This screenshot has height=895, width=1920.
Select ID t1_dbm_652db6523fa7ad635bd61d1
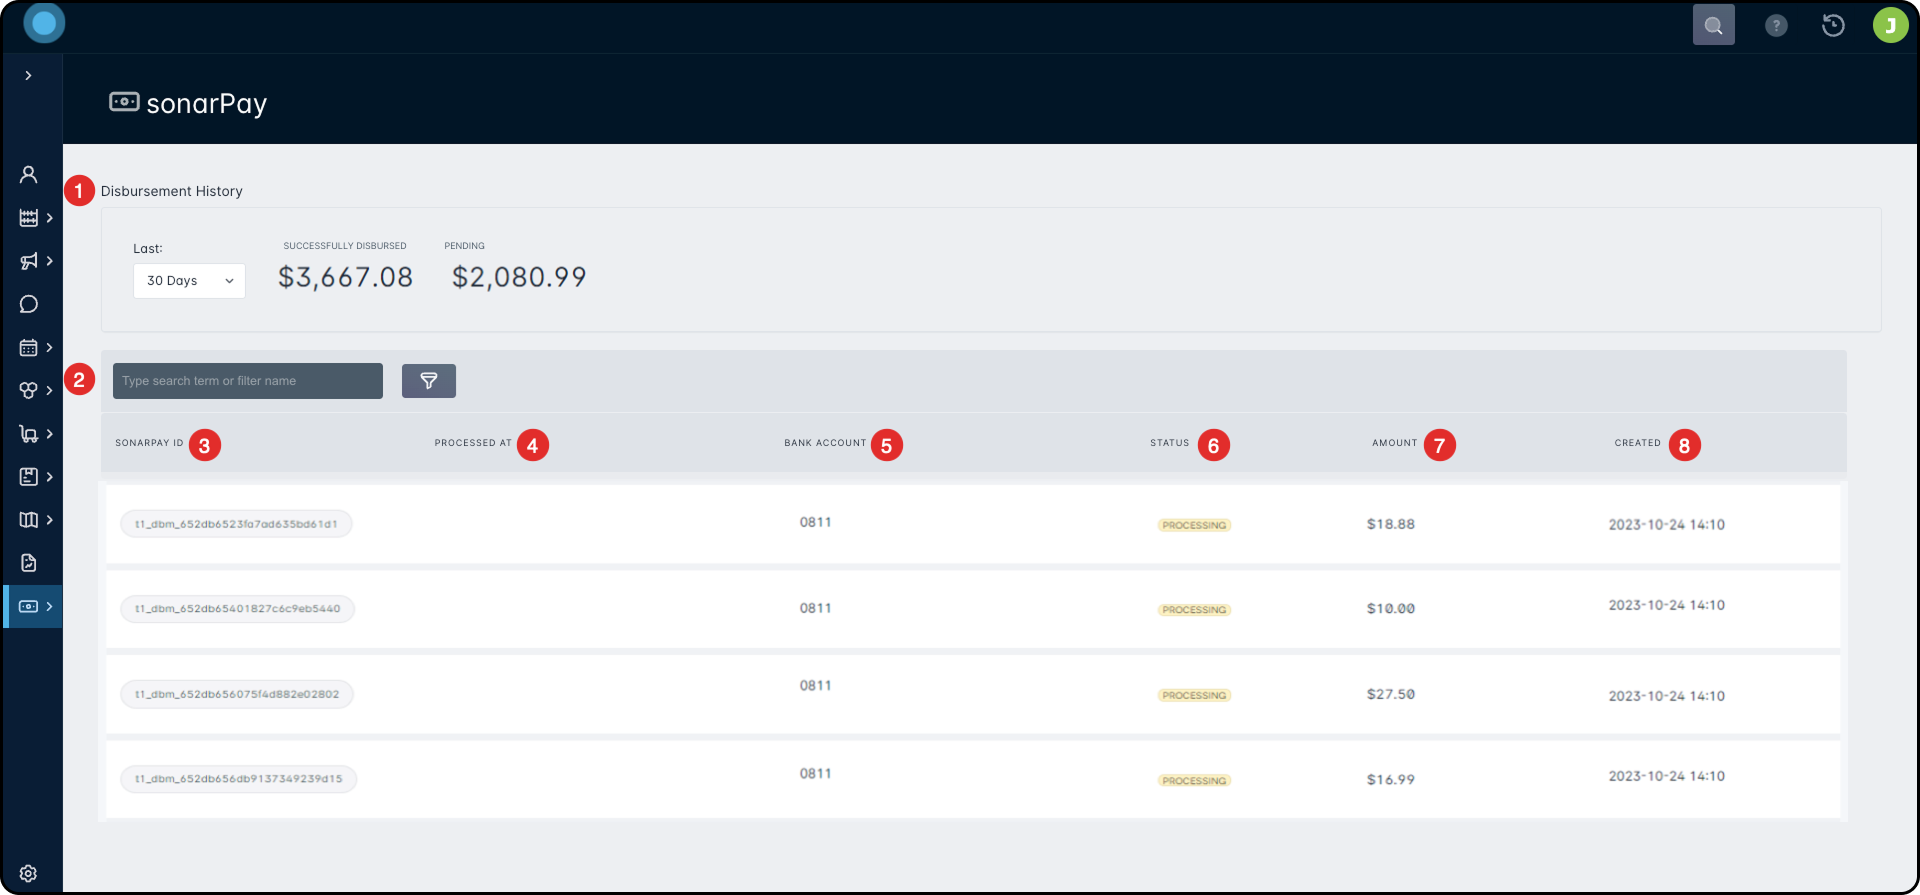[x=236, y=524]
